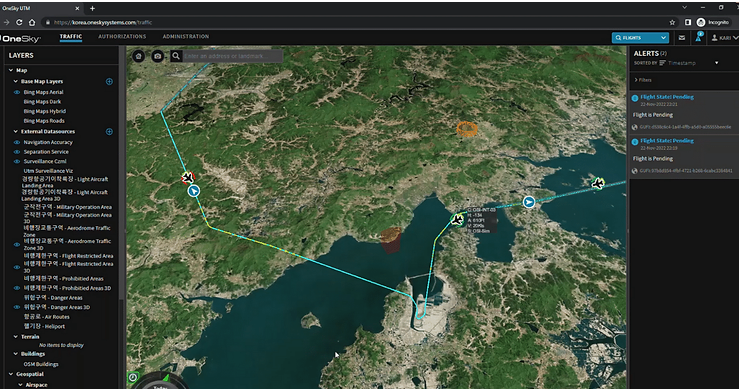
Task: Click the address or landmark search field
Action: pyautogui.click(x=233, y=56)
